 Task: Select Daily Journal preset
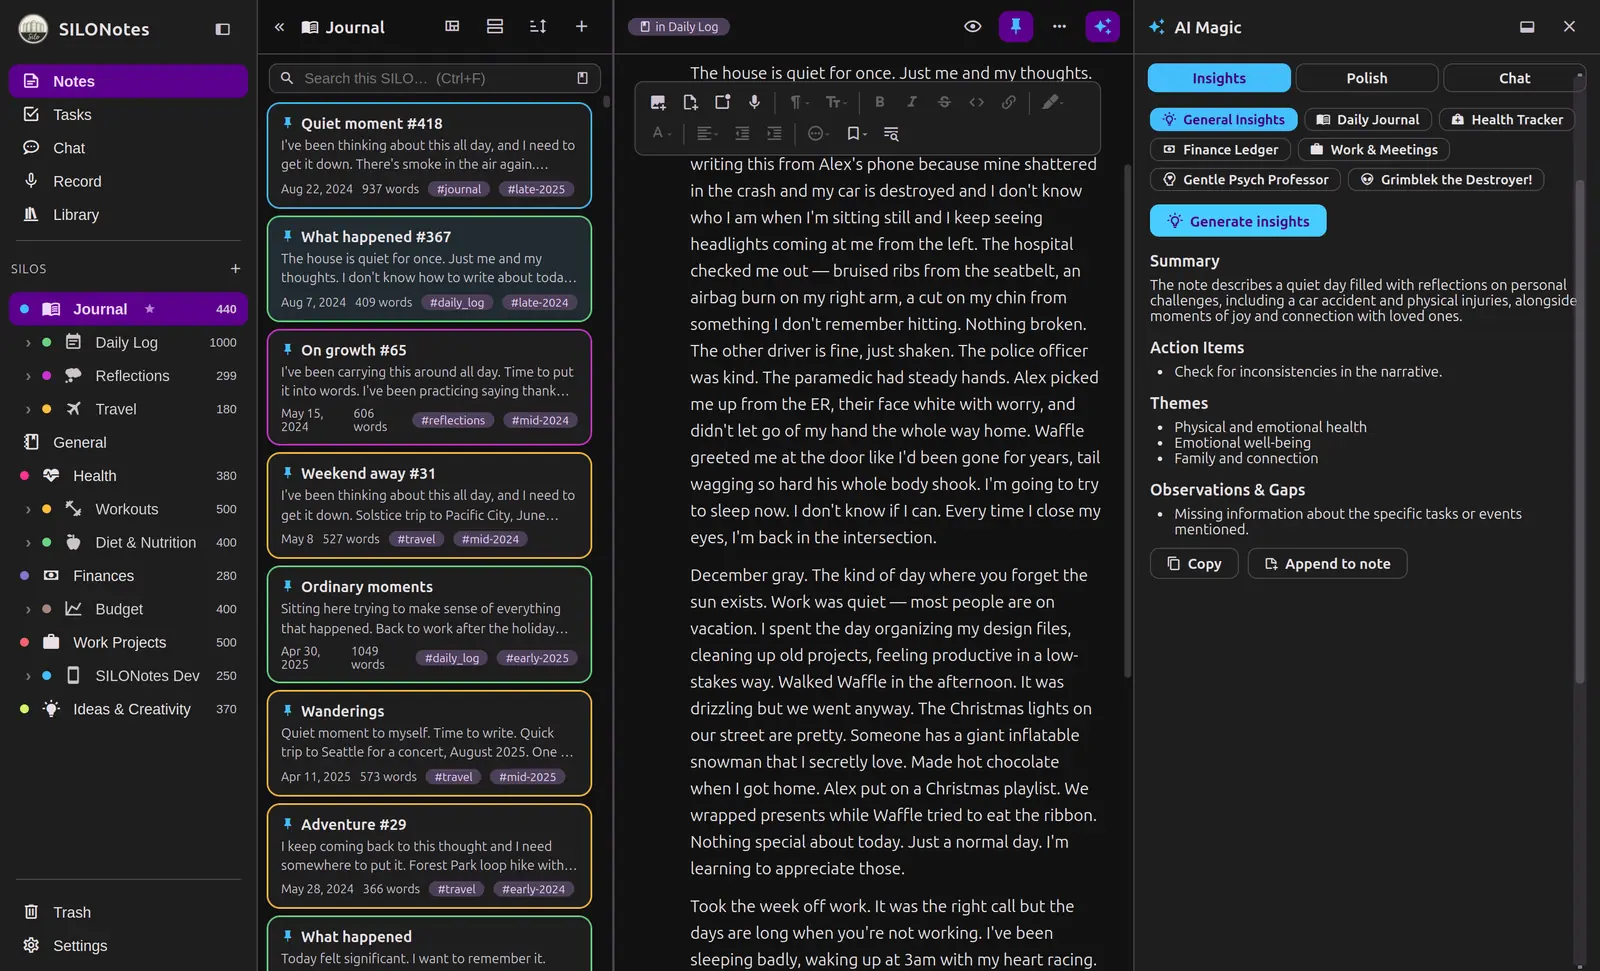pyautogui.click(x=1367, y=119)
